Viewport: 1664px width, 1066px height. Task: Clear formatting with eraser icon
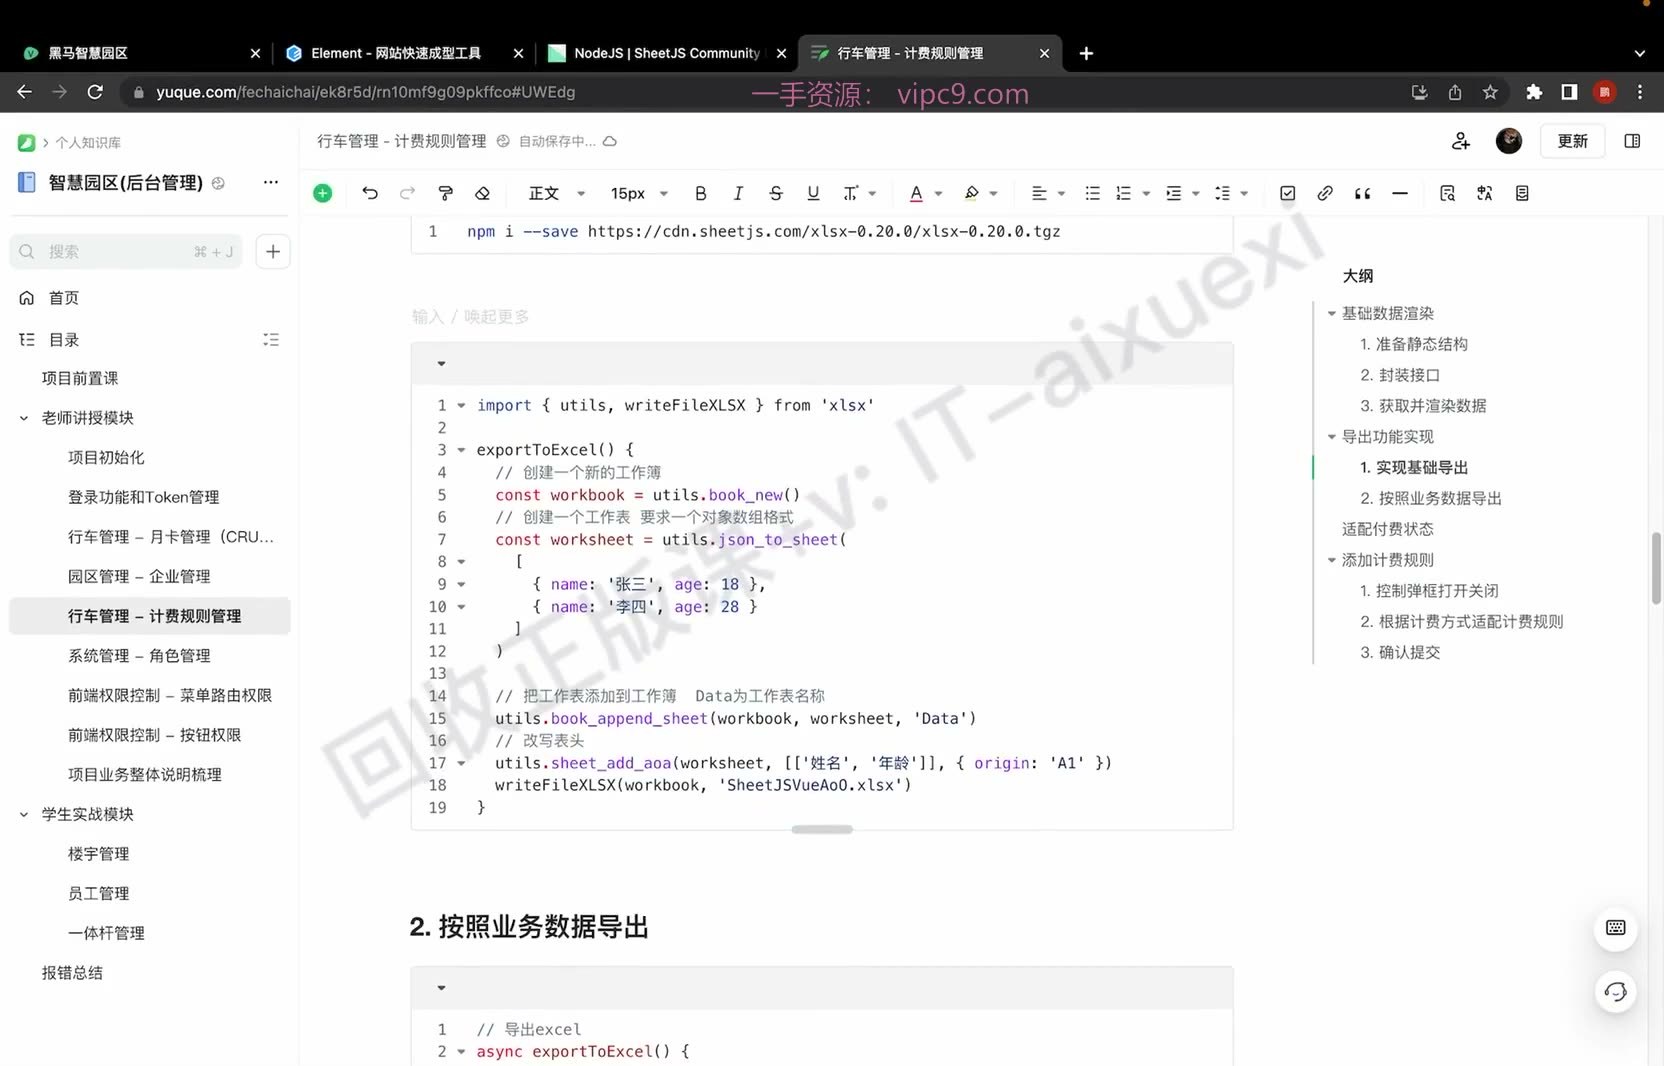(483, 193)
